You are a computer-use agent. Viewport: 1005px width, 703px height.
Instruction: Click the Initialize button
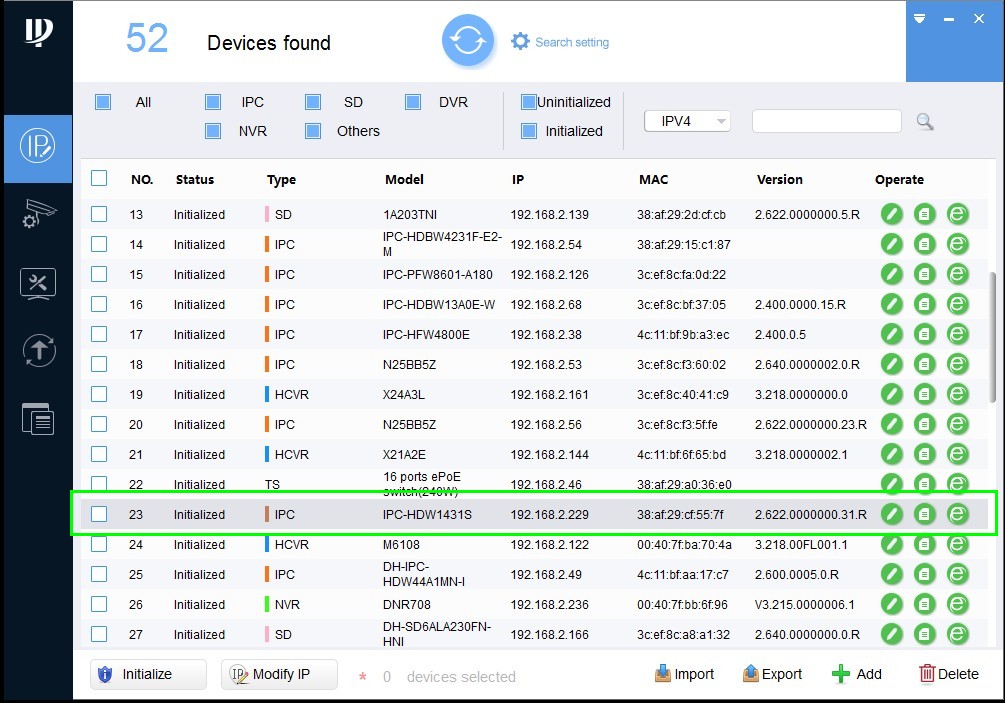[148, 674]
